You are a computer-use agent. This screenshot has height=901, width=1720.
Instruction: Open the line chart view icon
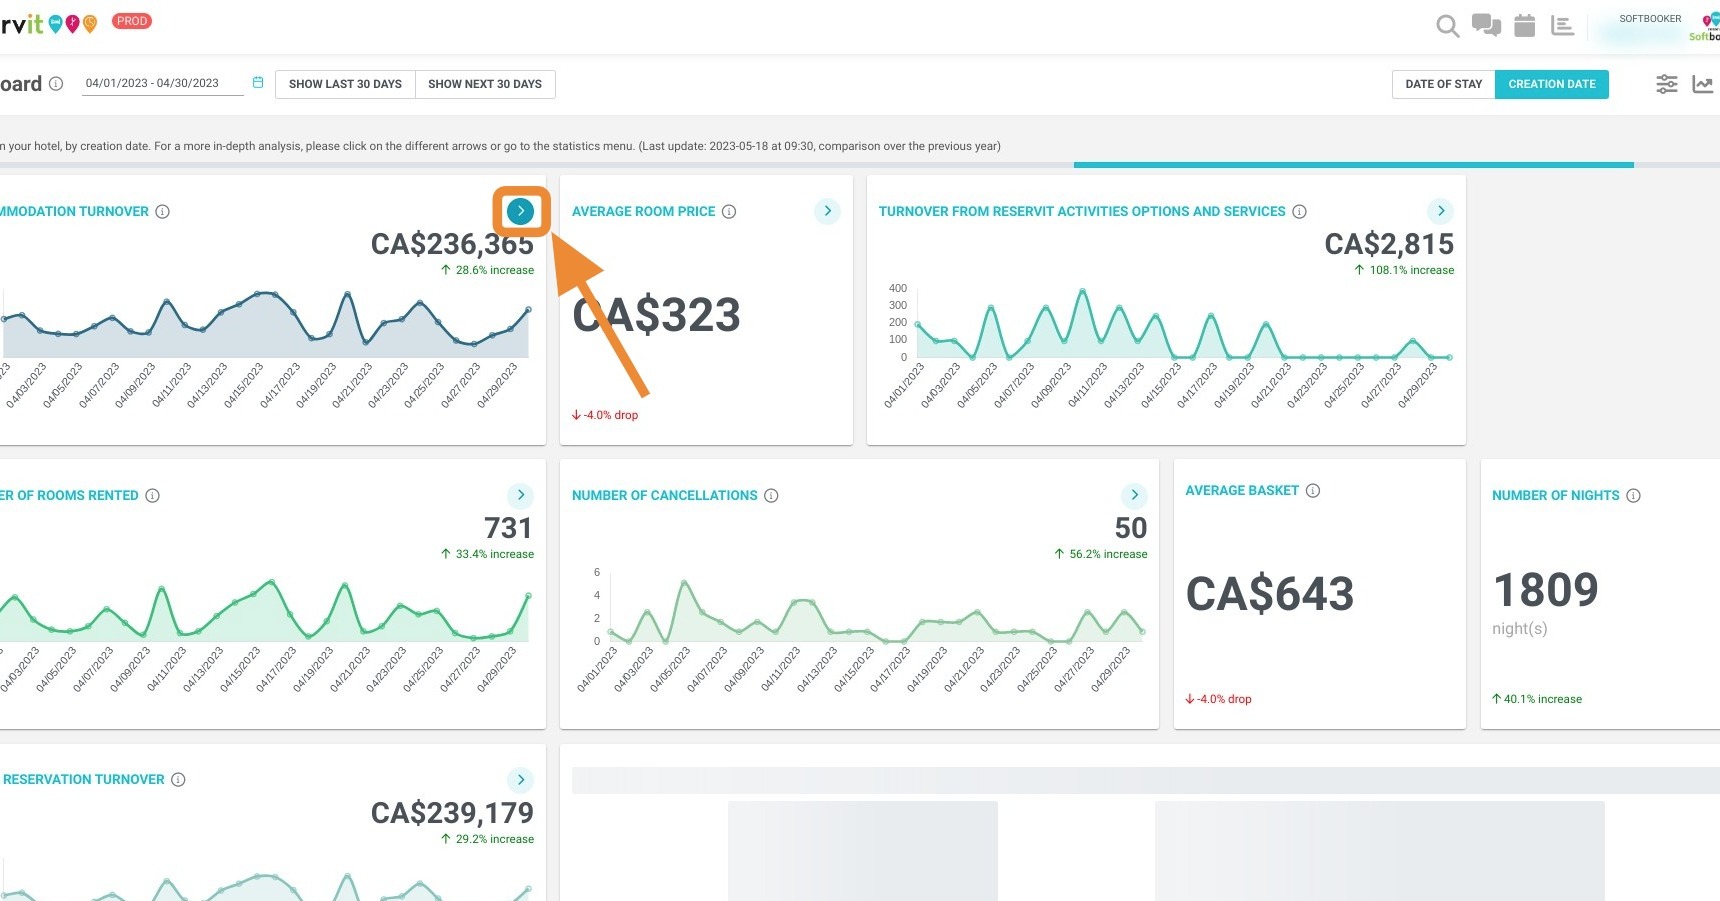pos(1703,84)
